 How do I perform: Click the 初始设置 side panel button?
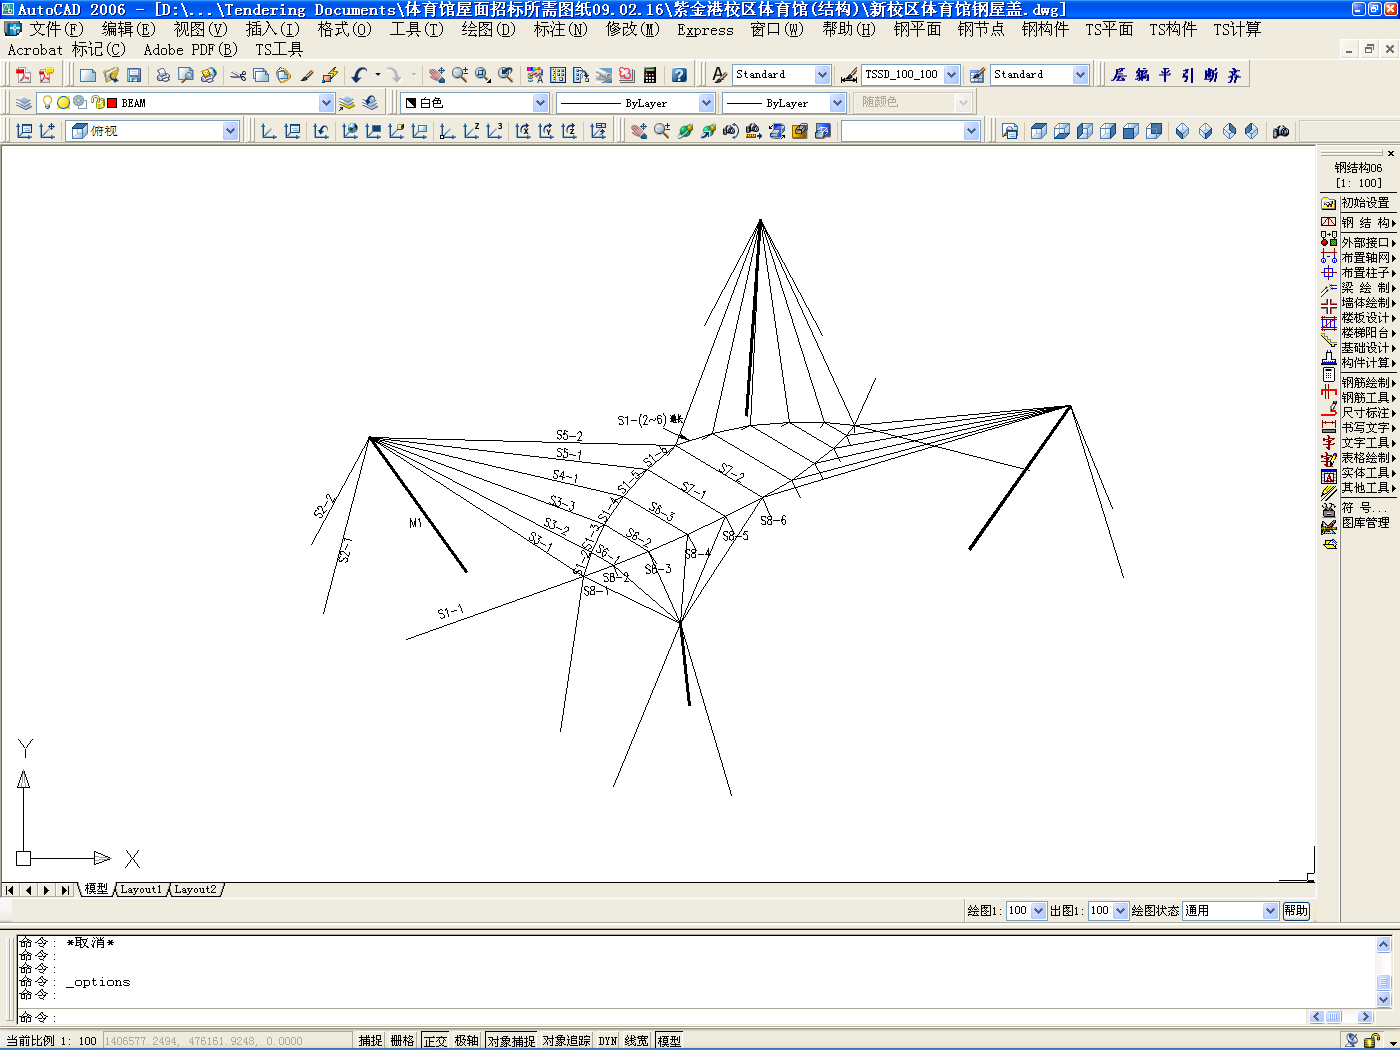click(1365, 203)
